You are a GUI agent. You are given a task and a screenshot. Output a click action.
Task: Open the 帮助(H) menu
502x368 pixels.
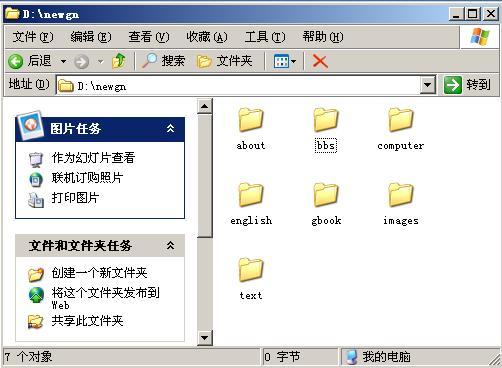tap(323, 37)
